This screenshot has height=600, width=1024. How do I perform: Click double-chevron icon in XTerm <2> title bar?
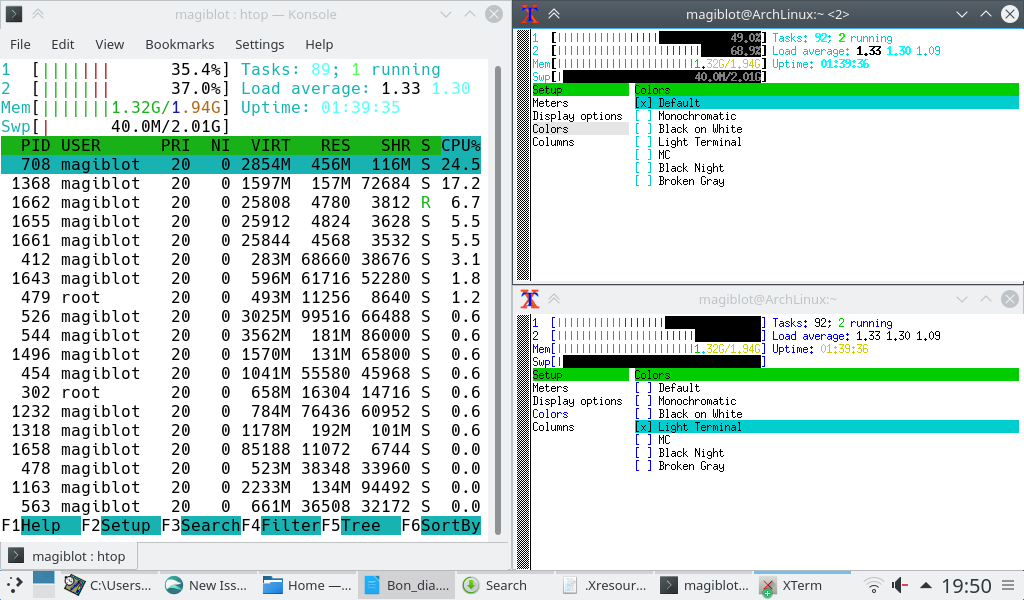coord(554,14)
